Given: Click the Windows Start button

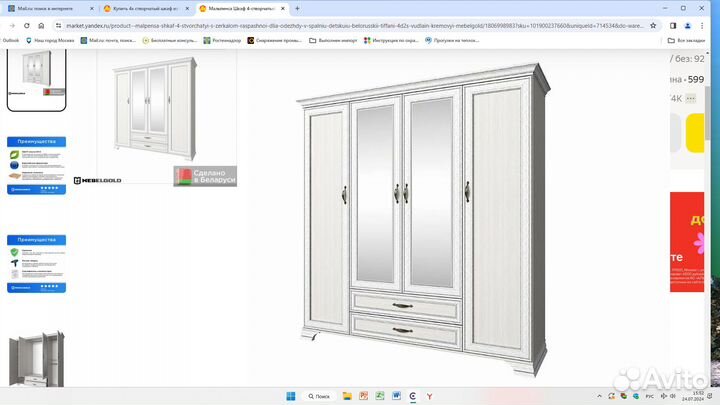Looking at the screenshot, I should pos(293,396).
